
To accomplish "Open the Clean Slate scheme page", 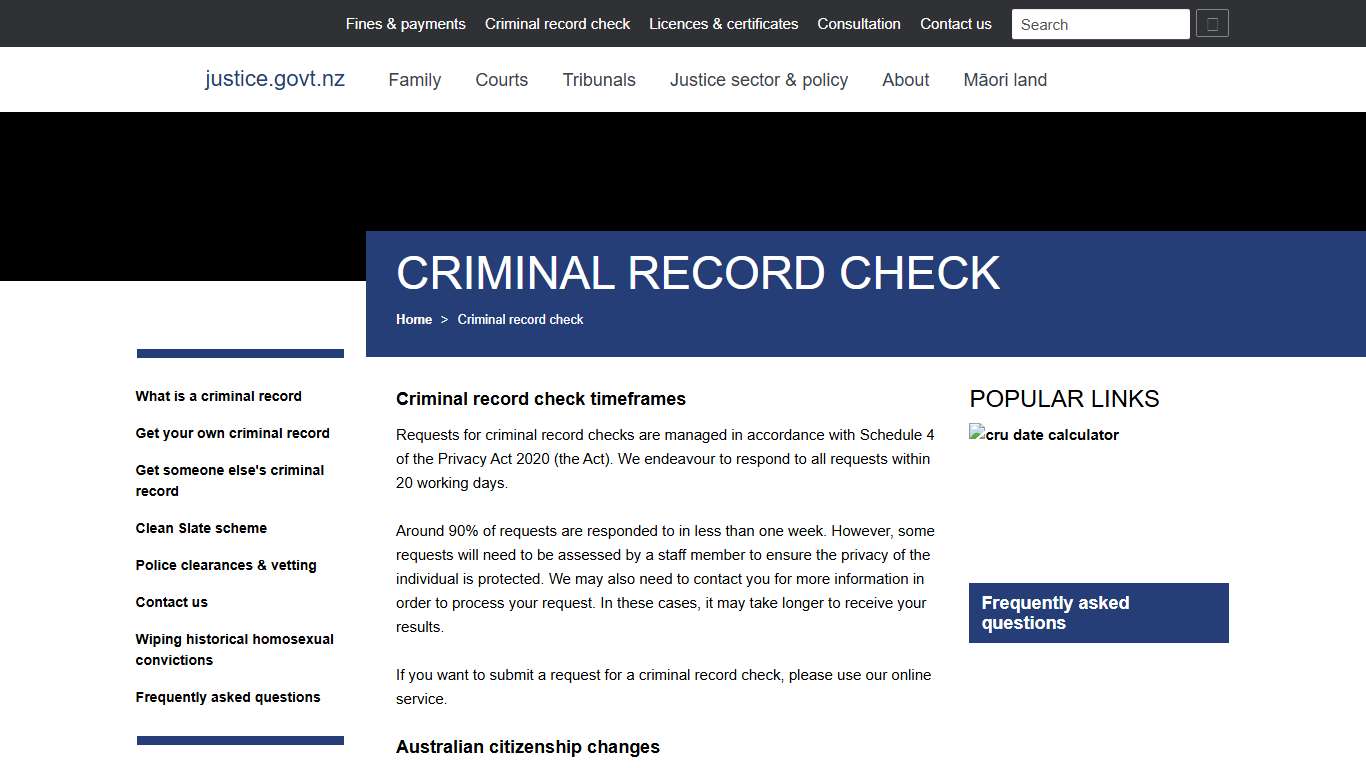I will 201,528.
